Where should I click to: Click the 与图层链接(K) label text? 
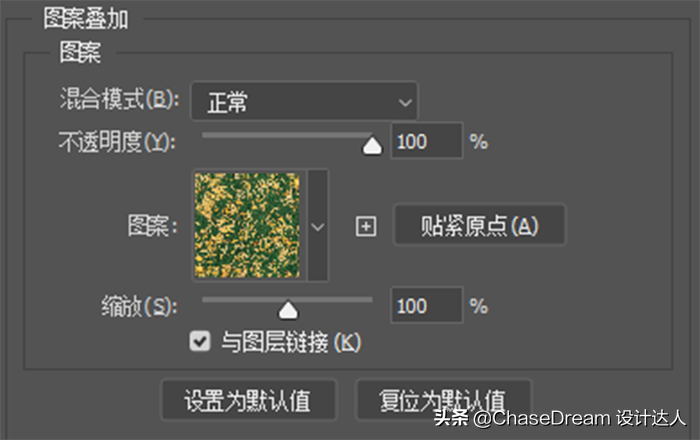[x=291, y=343]
